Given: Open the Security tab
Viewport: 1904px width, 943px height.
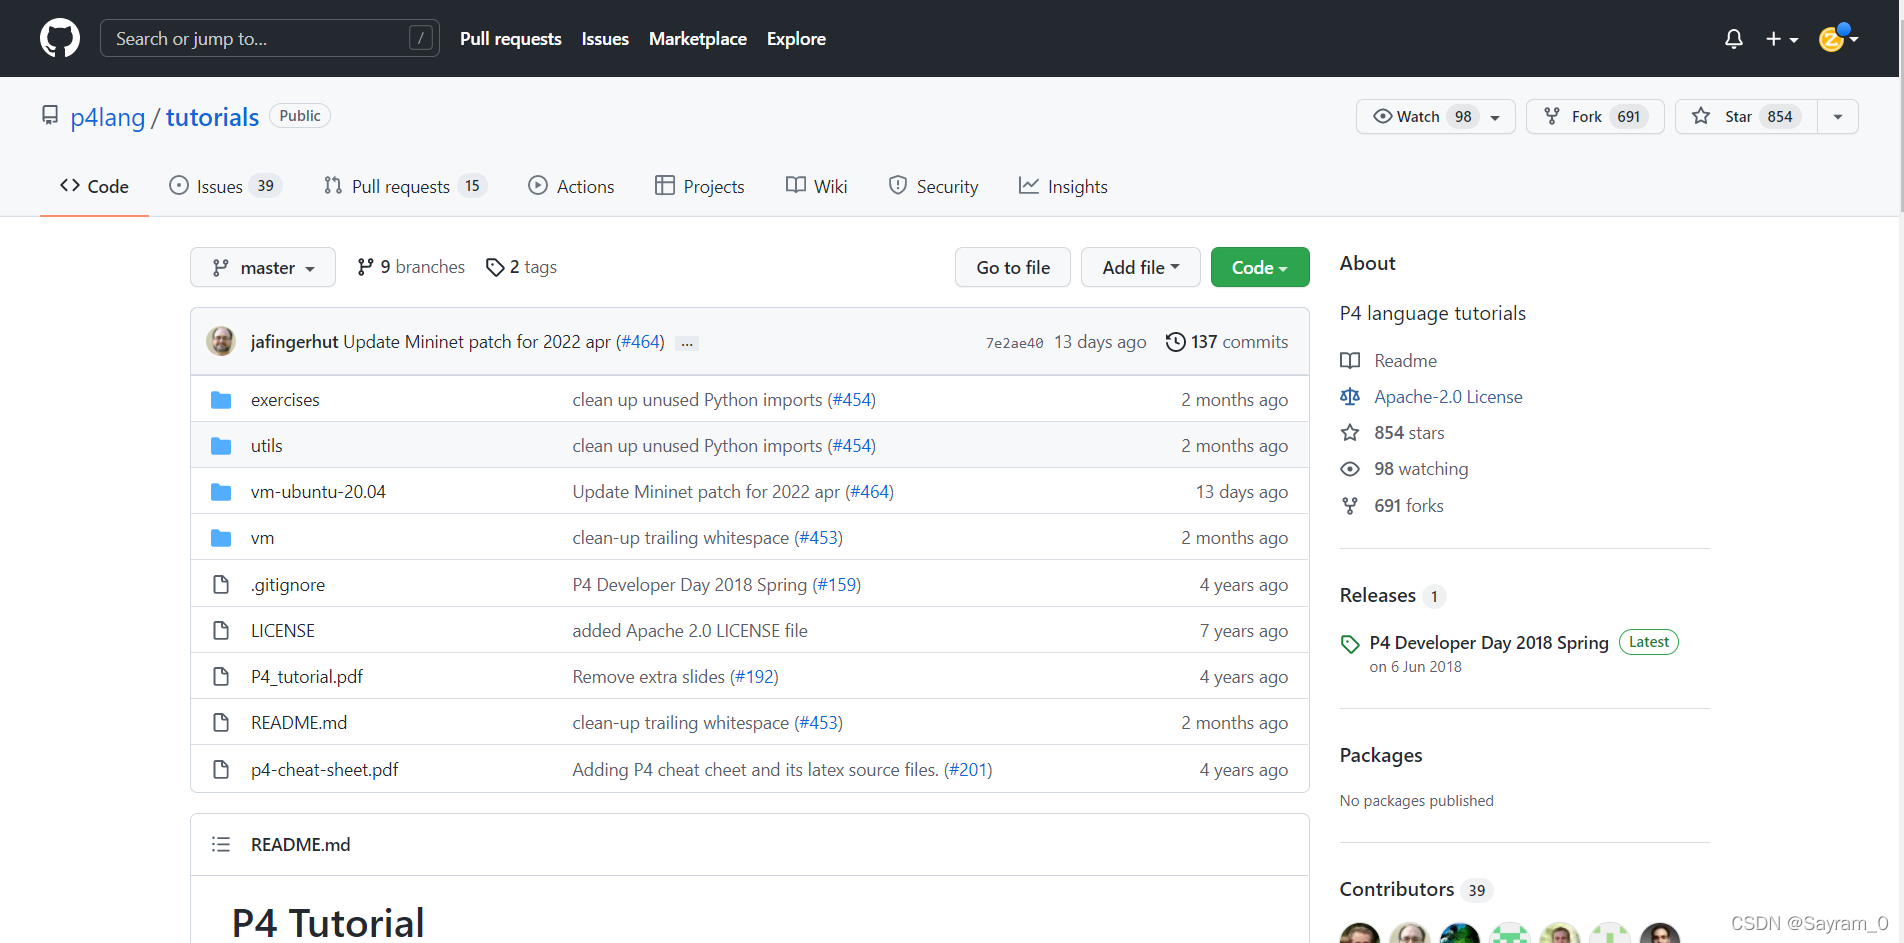Looking at the screenshot, I should tap(933, 186).
